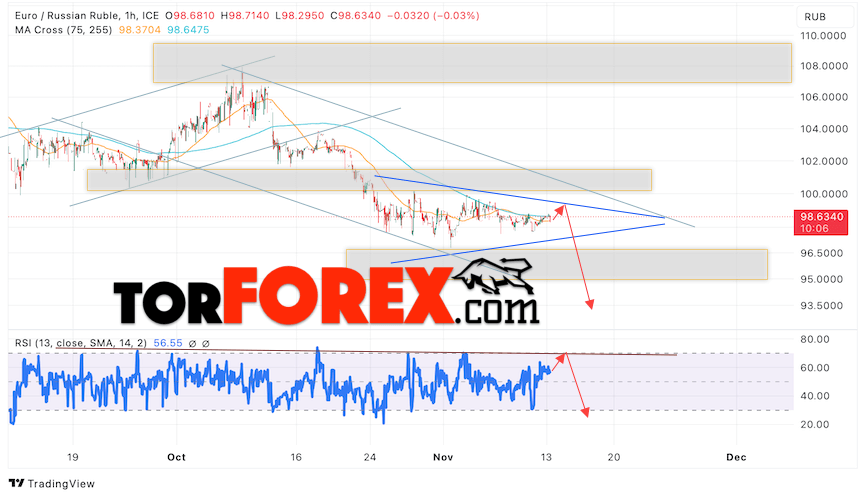Click the Nov label on time axis
This screenshot has height=498, width=866.
click(443, 457)
